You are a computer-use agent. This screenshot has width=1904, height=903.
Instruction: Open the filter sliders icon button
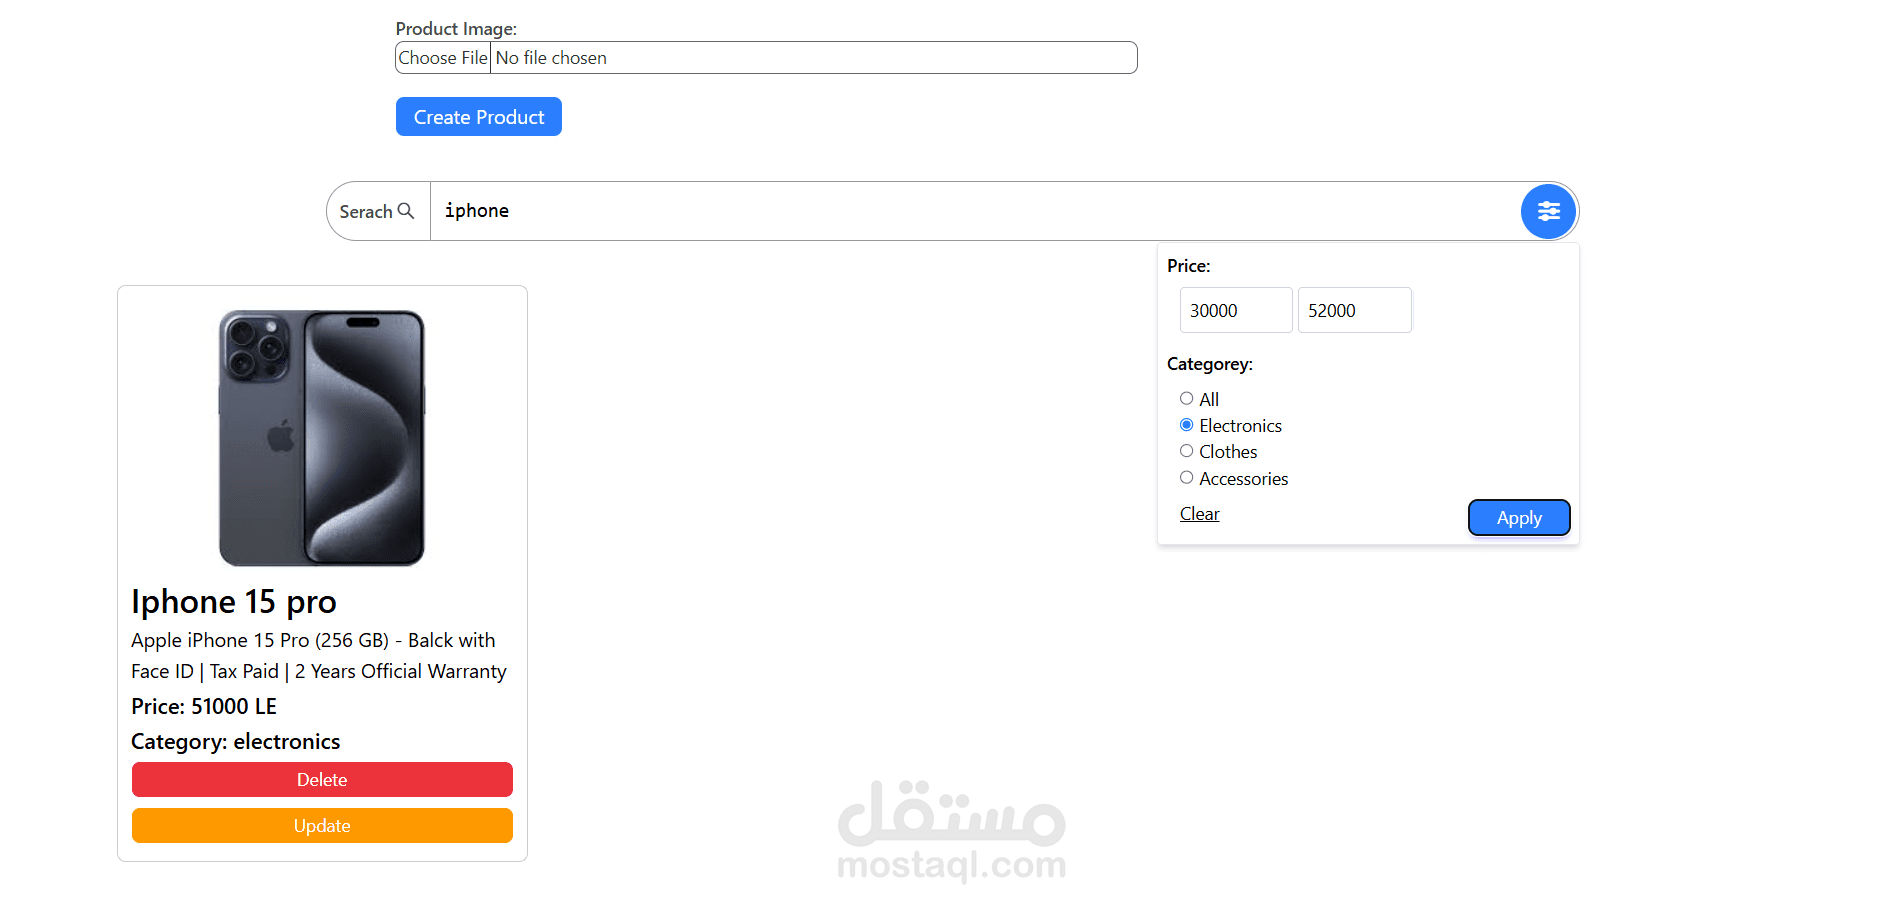point(1548,211)
